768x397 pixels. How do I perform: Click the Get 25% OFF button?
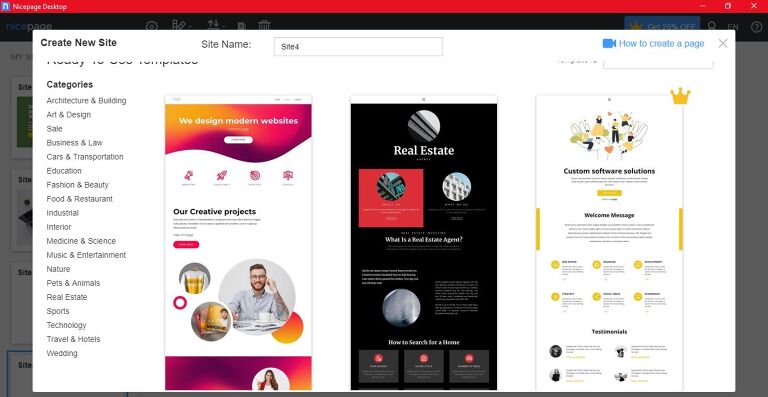pyautogui.click(x=662, y=26)
